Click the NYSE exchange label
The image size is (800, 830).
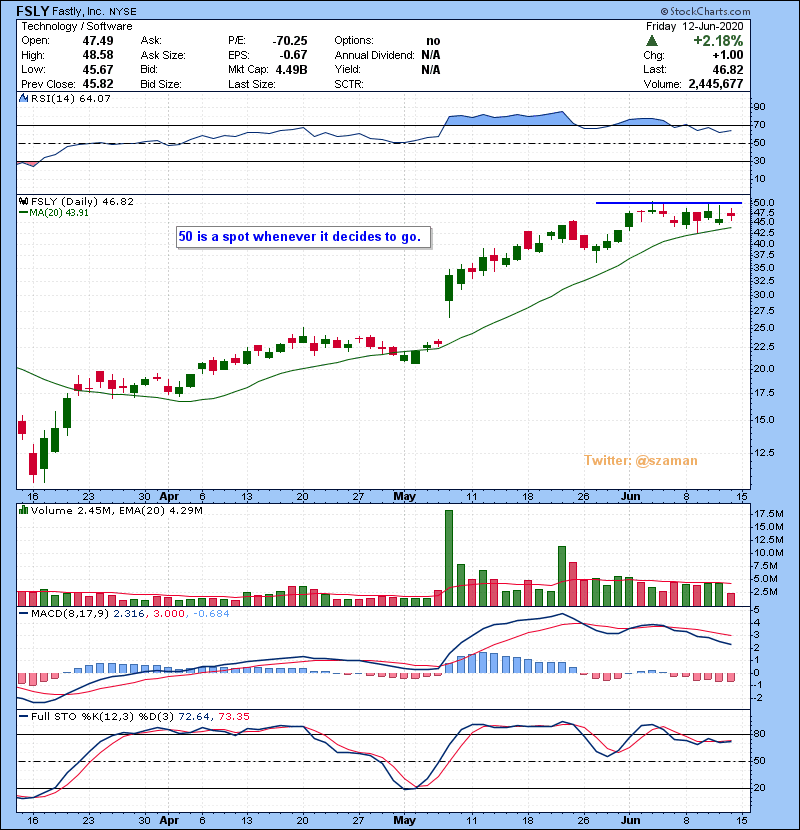[x=123, y=12]
